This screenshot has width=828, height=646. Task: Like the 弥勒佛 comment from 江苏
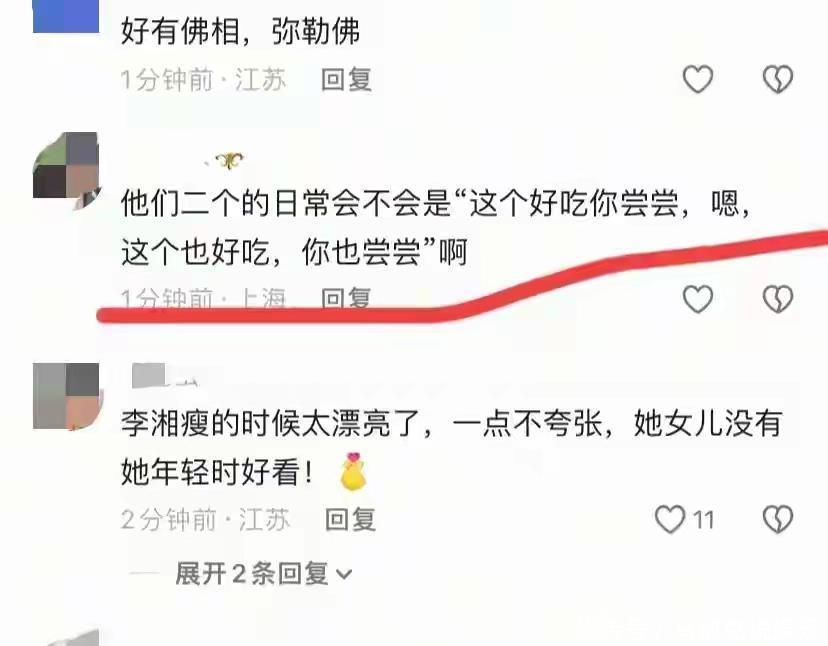pos(698,79)
